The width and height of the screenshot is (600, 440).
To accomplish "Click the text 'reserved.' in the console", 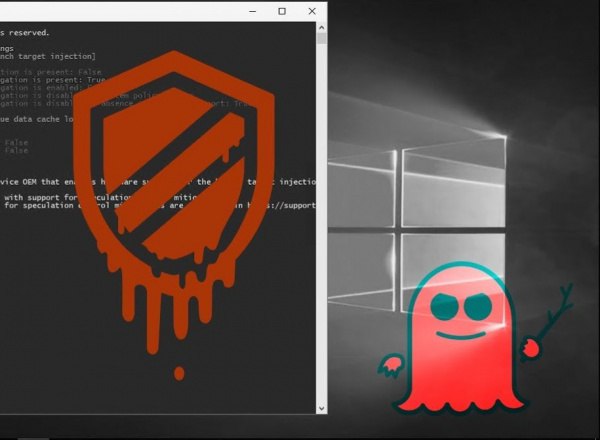I will coord(29,33).
